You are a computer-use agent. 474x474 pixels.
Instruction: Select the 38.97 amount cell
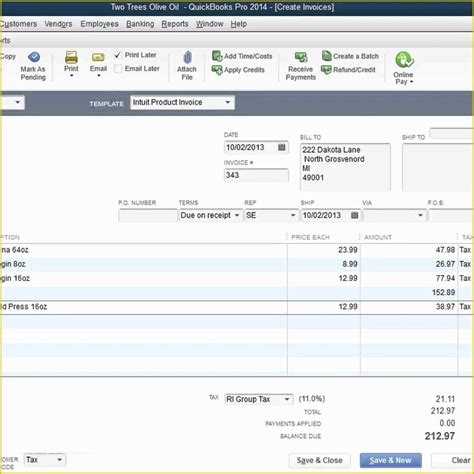409,307
